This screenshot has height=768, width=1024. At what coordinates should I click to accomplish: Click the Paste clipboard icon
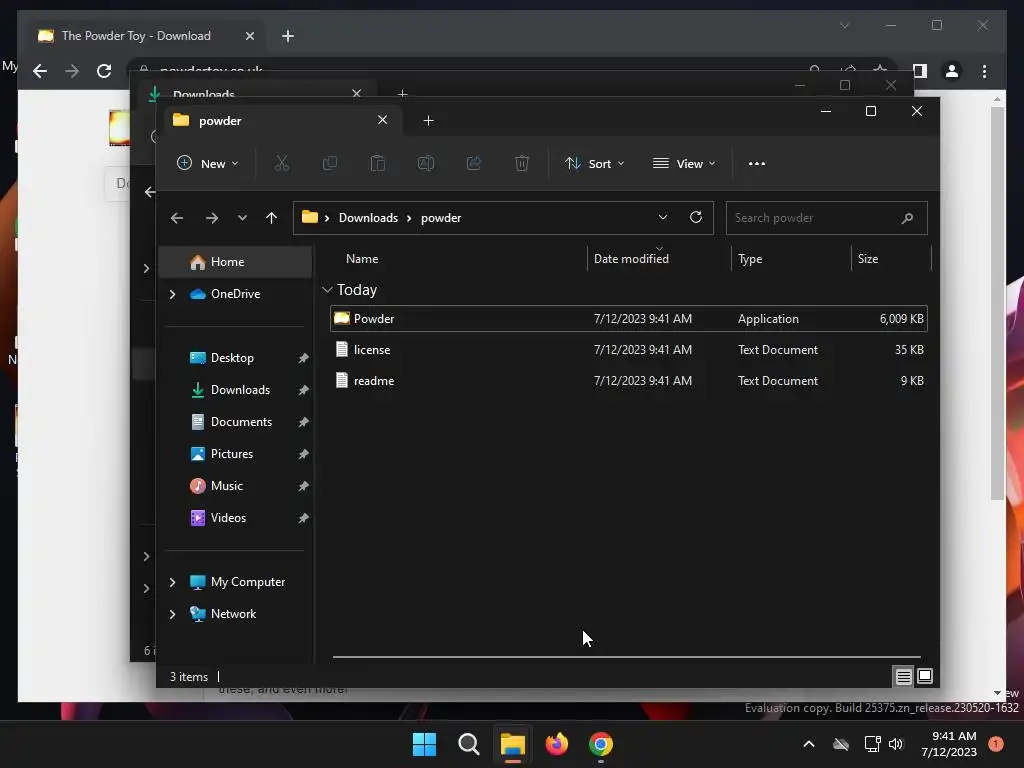point(377,163)
